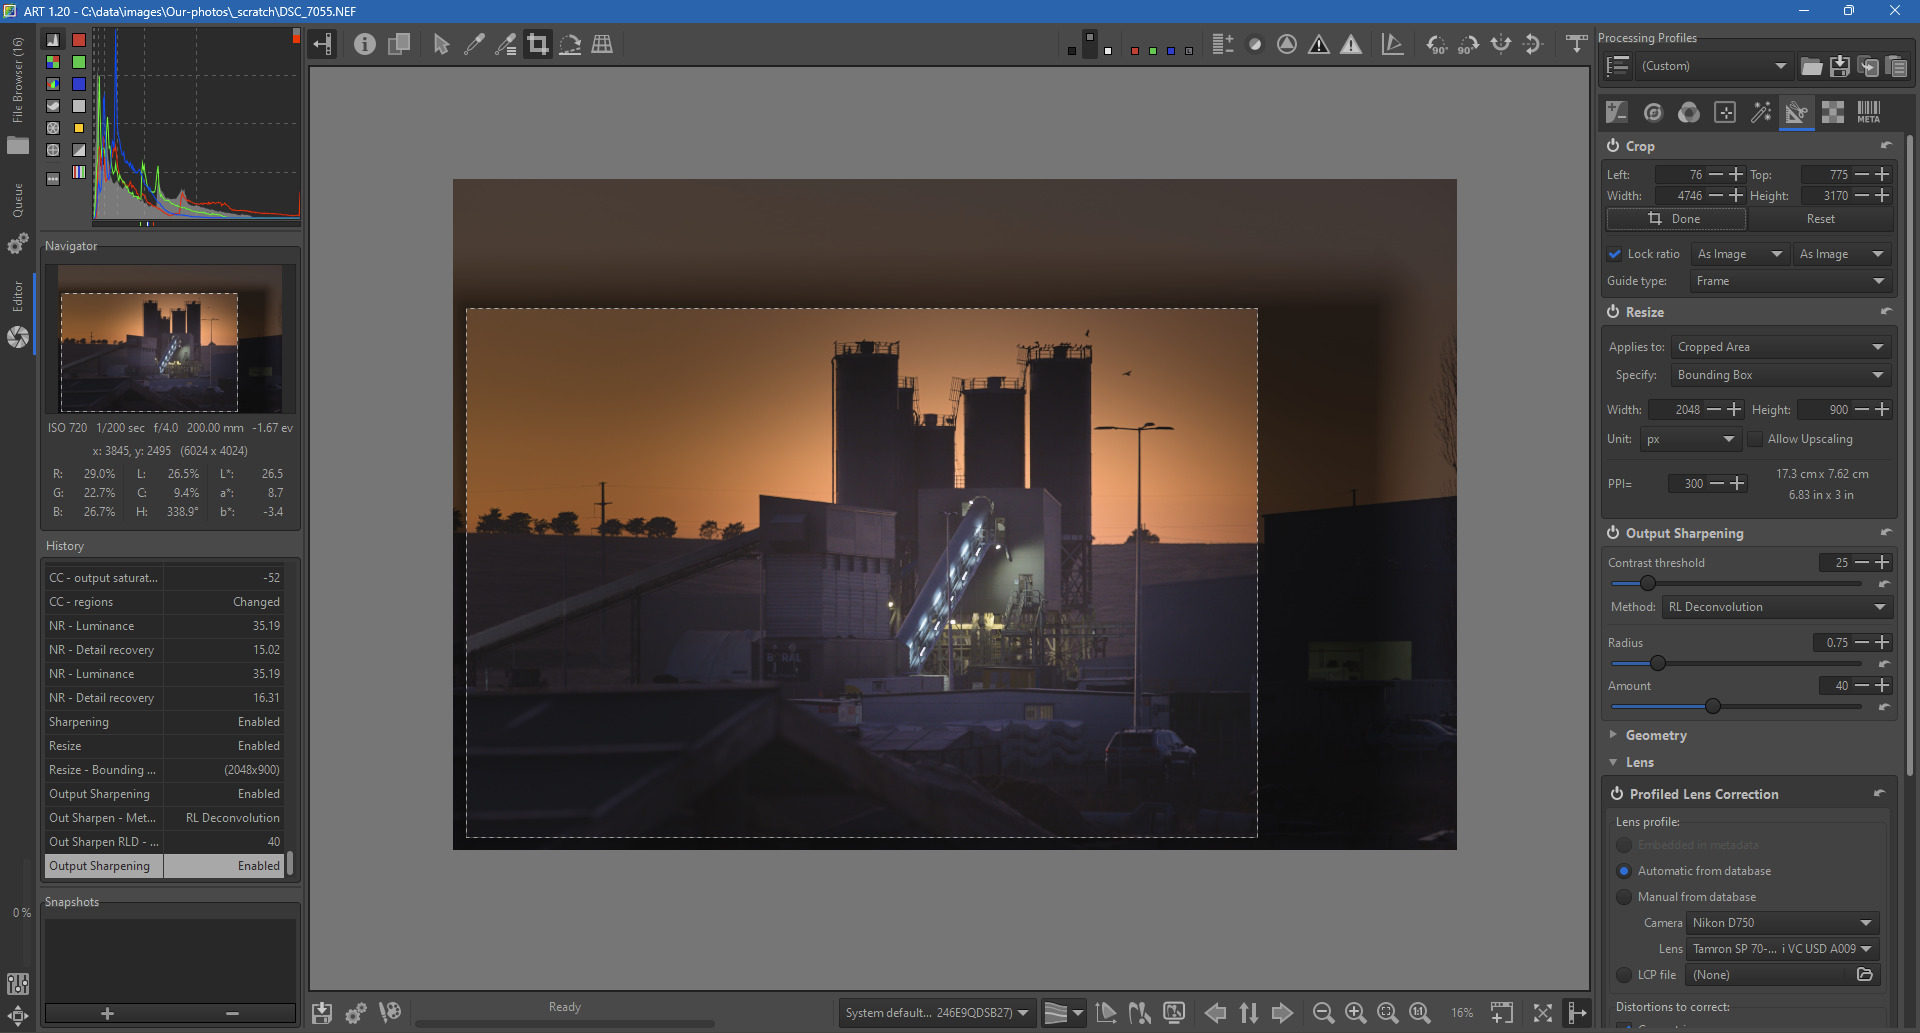The height and width of the screenshot is (1033, 1920).
Task: Click the perspective correction tool icon
Action: 602,44
